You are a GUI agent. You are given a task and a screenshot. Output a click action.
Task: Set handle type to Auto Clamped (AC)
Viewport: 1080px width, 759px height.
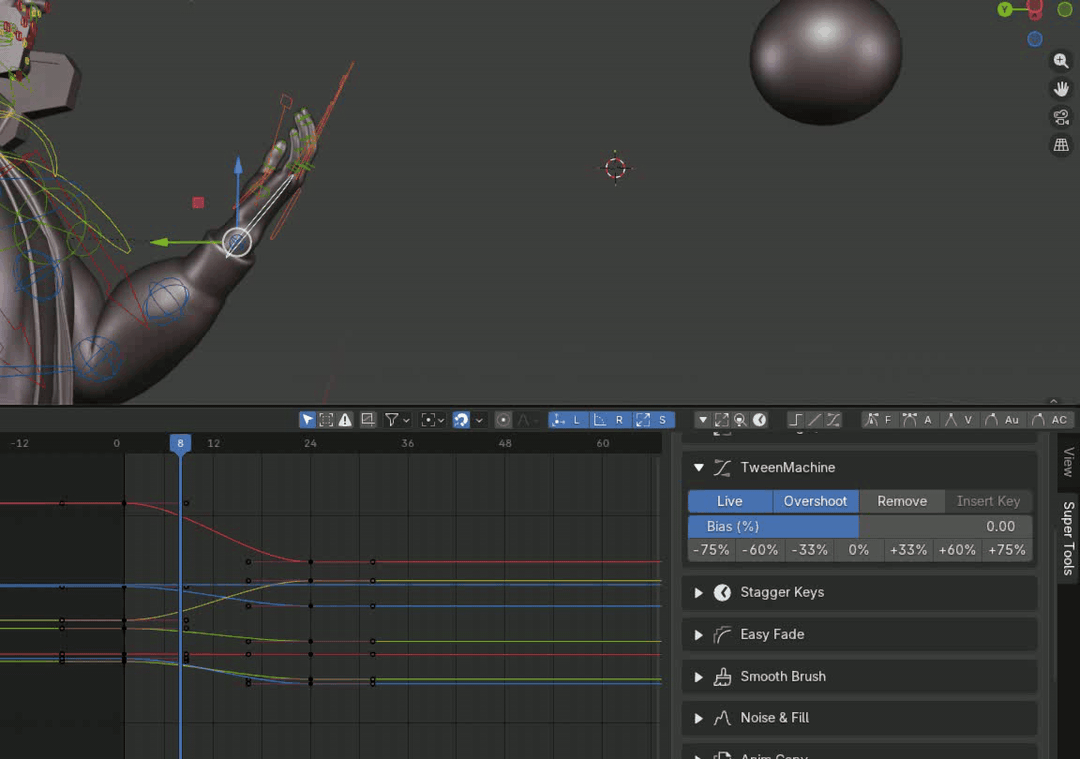pos(1049,419)
